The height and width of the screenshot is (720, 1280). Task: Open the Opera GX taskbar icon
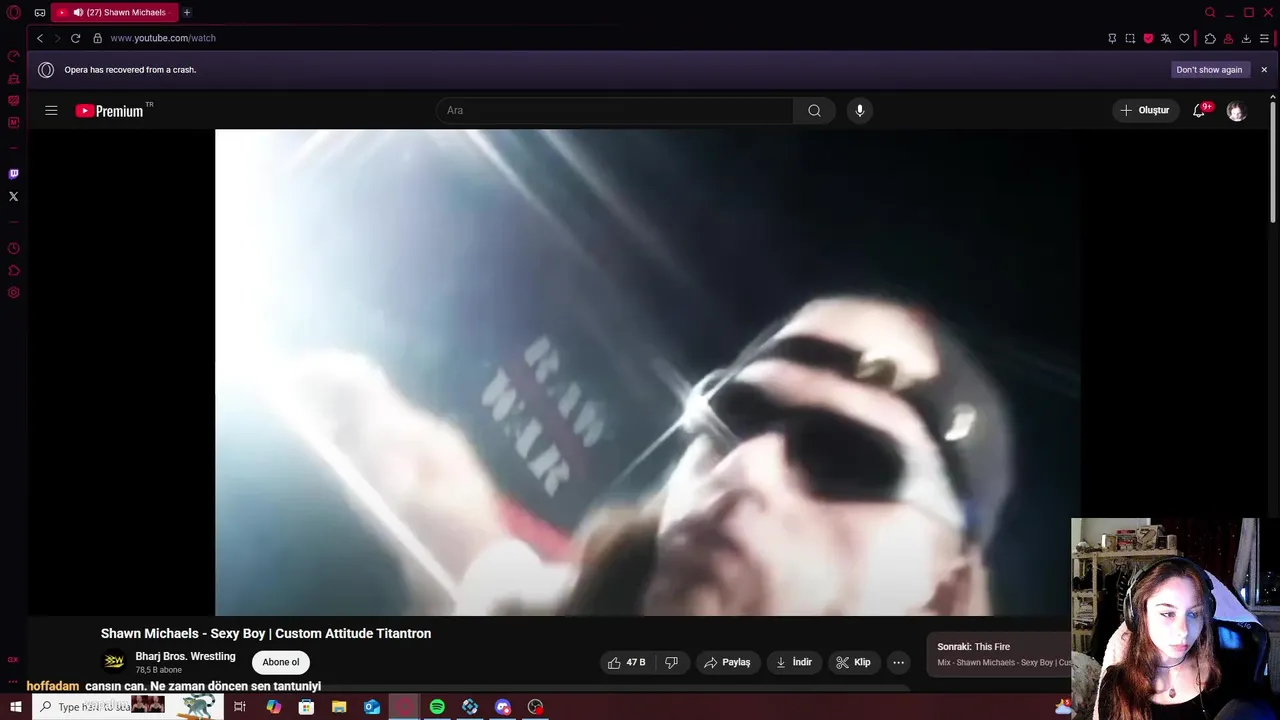[x=404, y=707]
